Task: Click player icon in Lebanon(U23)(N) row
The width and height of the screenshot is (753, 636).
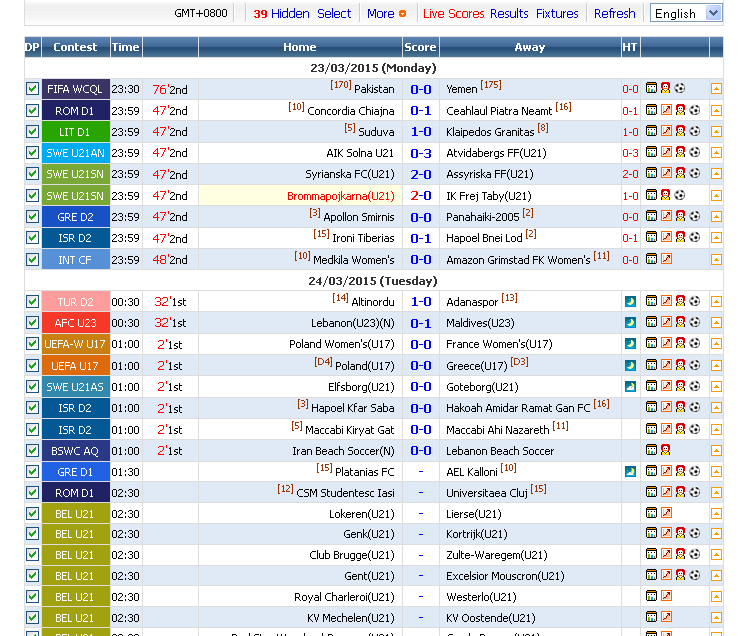Action: click(x=680, y=322)
